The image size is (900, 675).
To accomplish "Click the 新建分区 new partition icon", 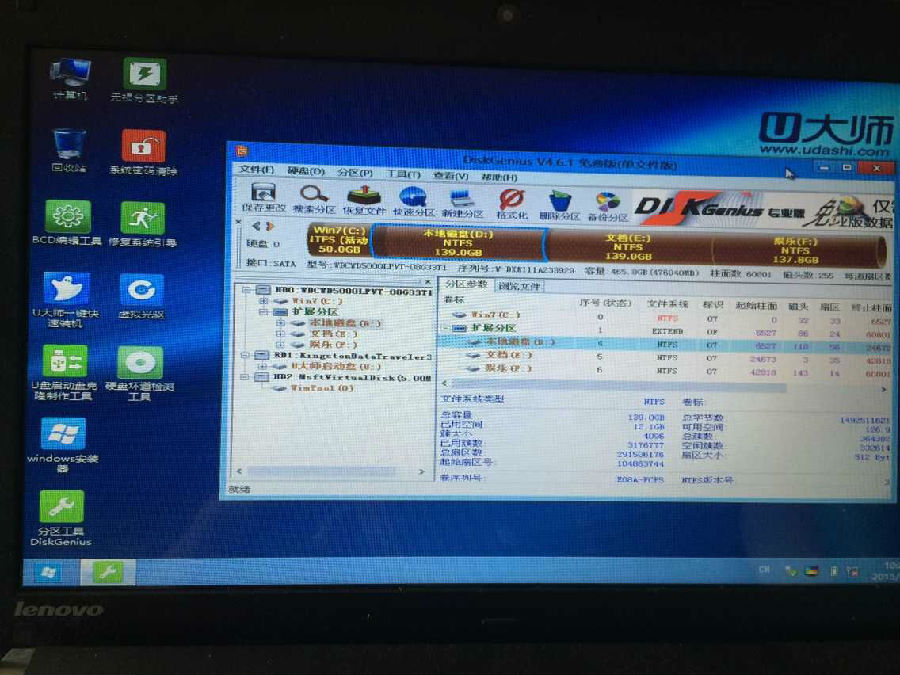I will 462,203.
